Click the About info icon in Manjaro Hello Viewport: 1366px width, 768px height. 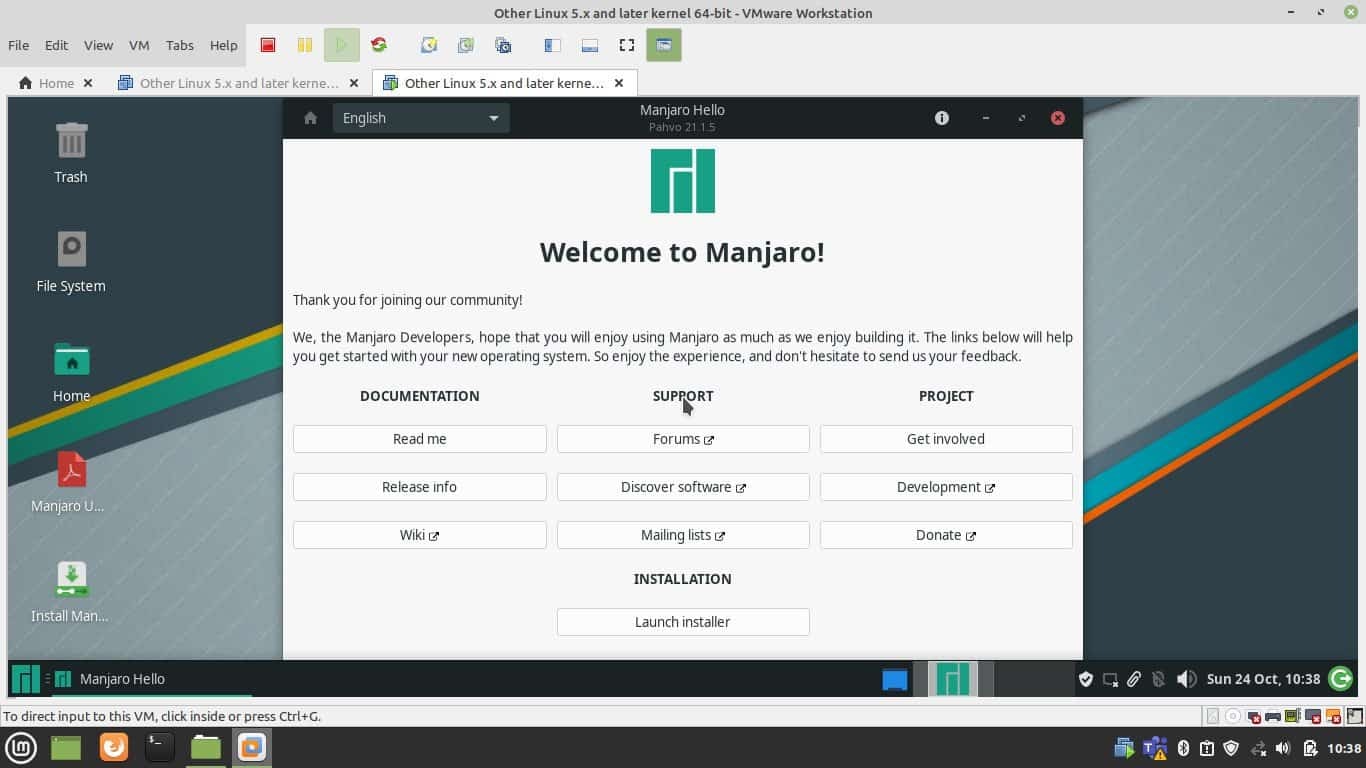941,118
